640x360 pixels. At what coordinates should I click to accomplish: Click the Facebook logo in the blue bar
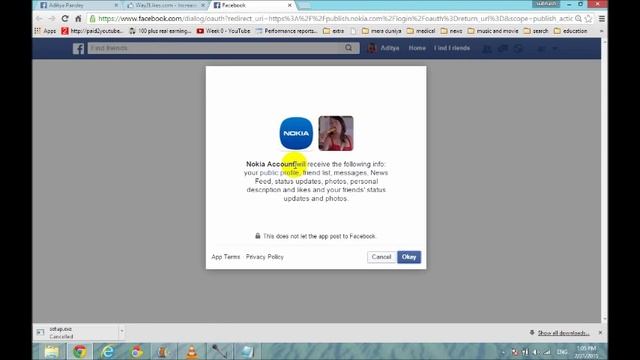[78, 49]
